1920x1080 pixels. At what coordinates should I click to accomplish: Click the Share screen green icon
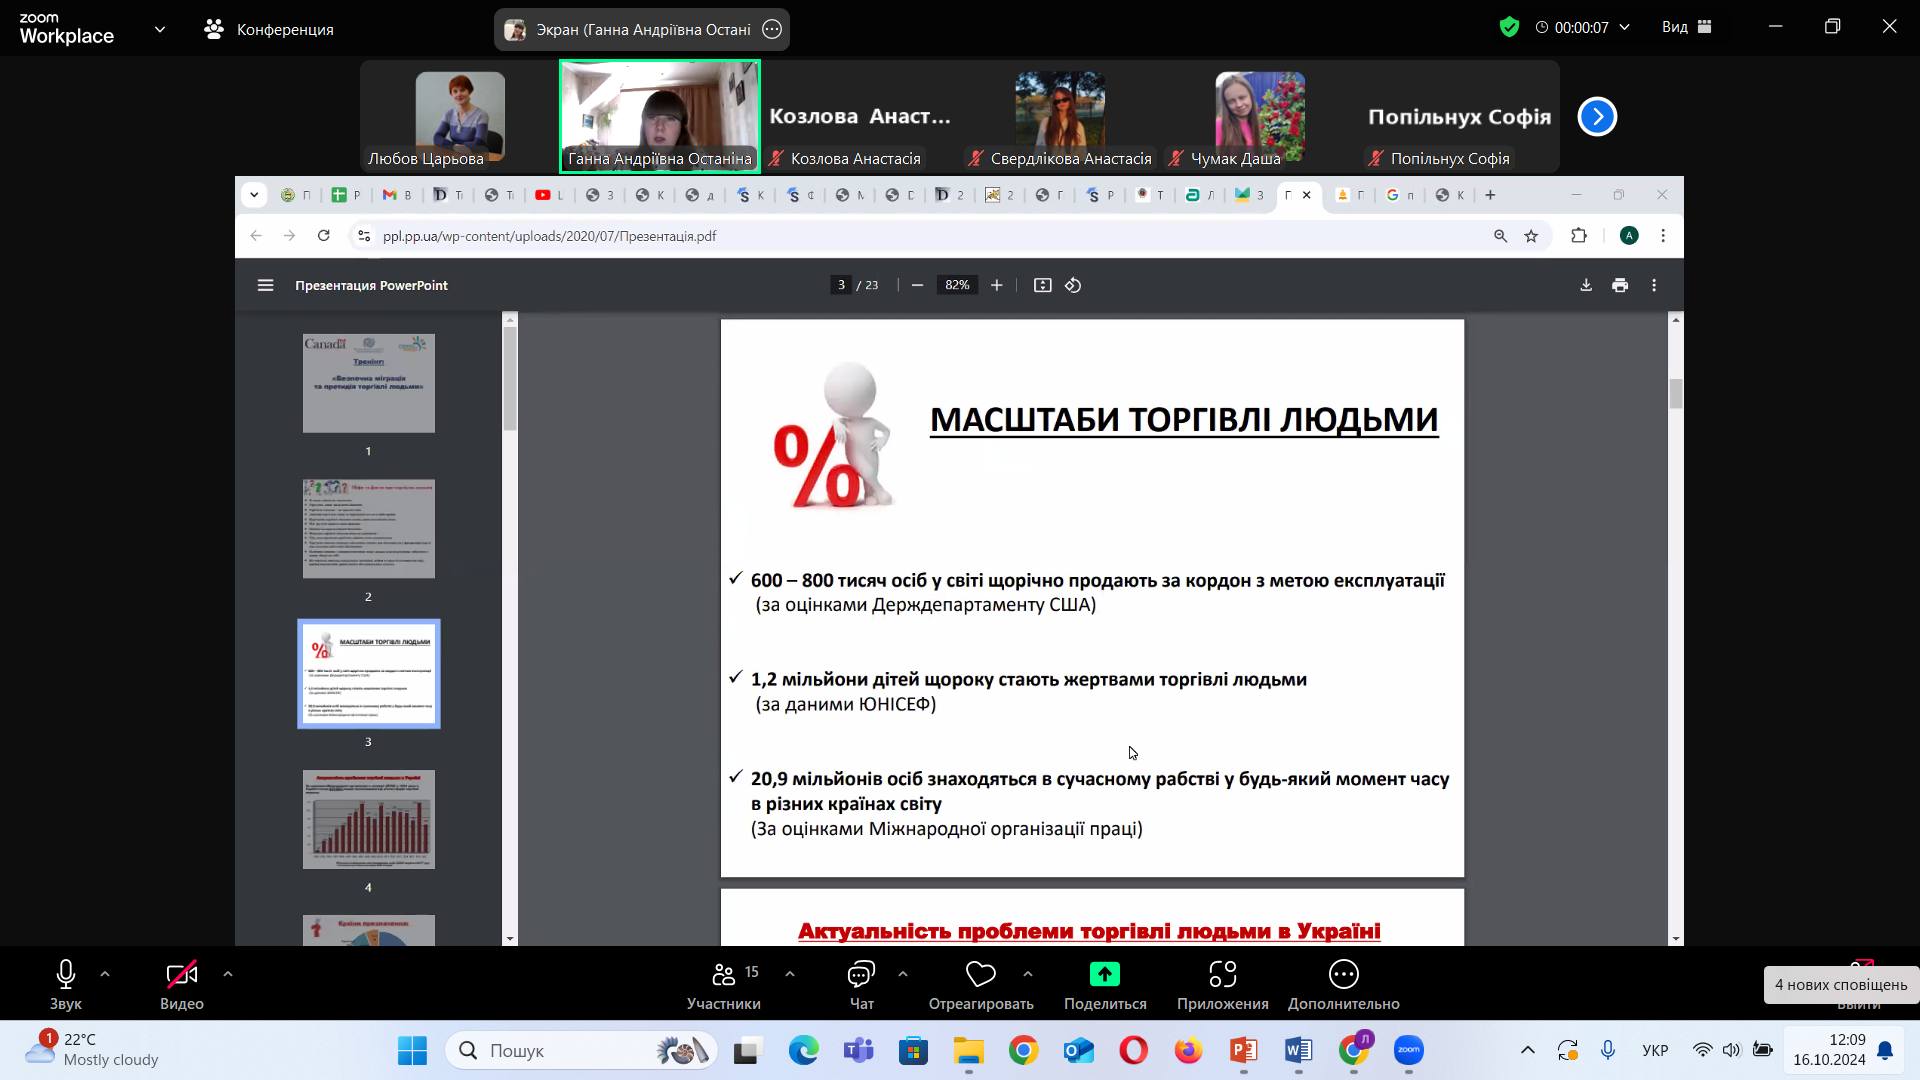1104,974
